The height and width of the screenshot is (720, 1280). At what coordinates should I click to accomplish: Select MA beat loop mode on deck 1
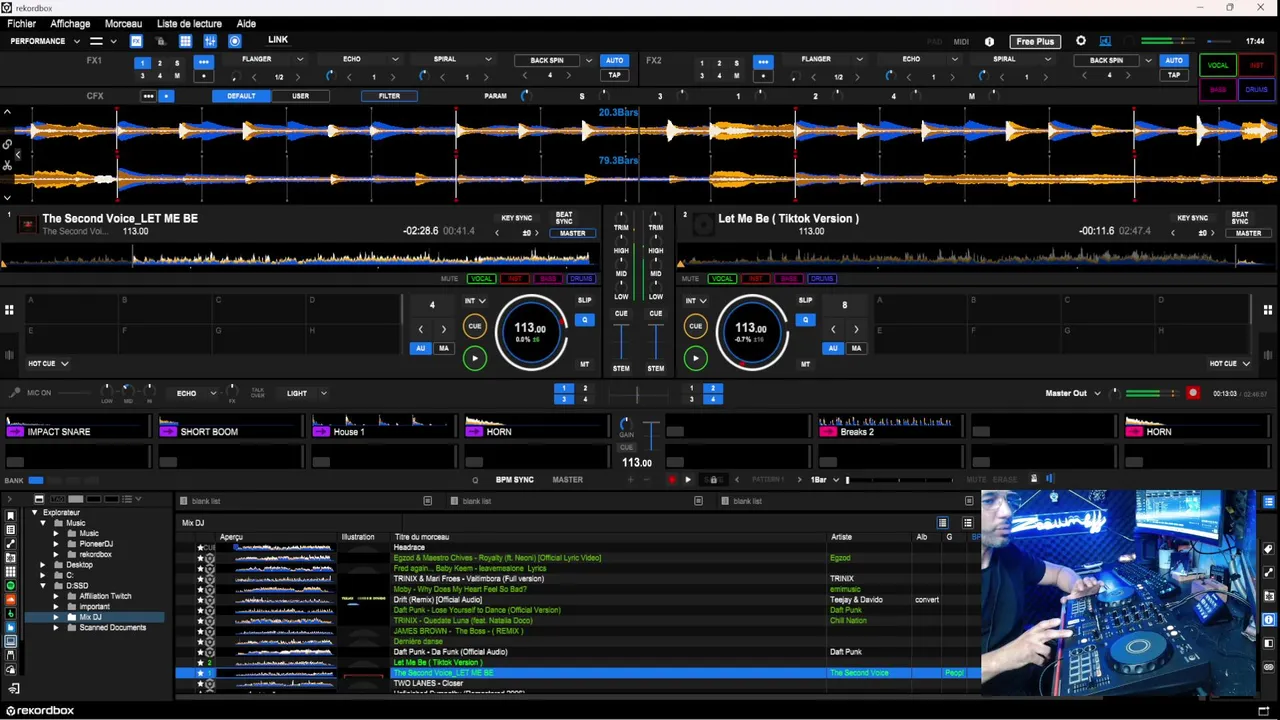[x=443, y=348]
